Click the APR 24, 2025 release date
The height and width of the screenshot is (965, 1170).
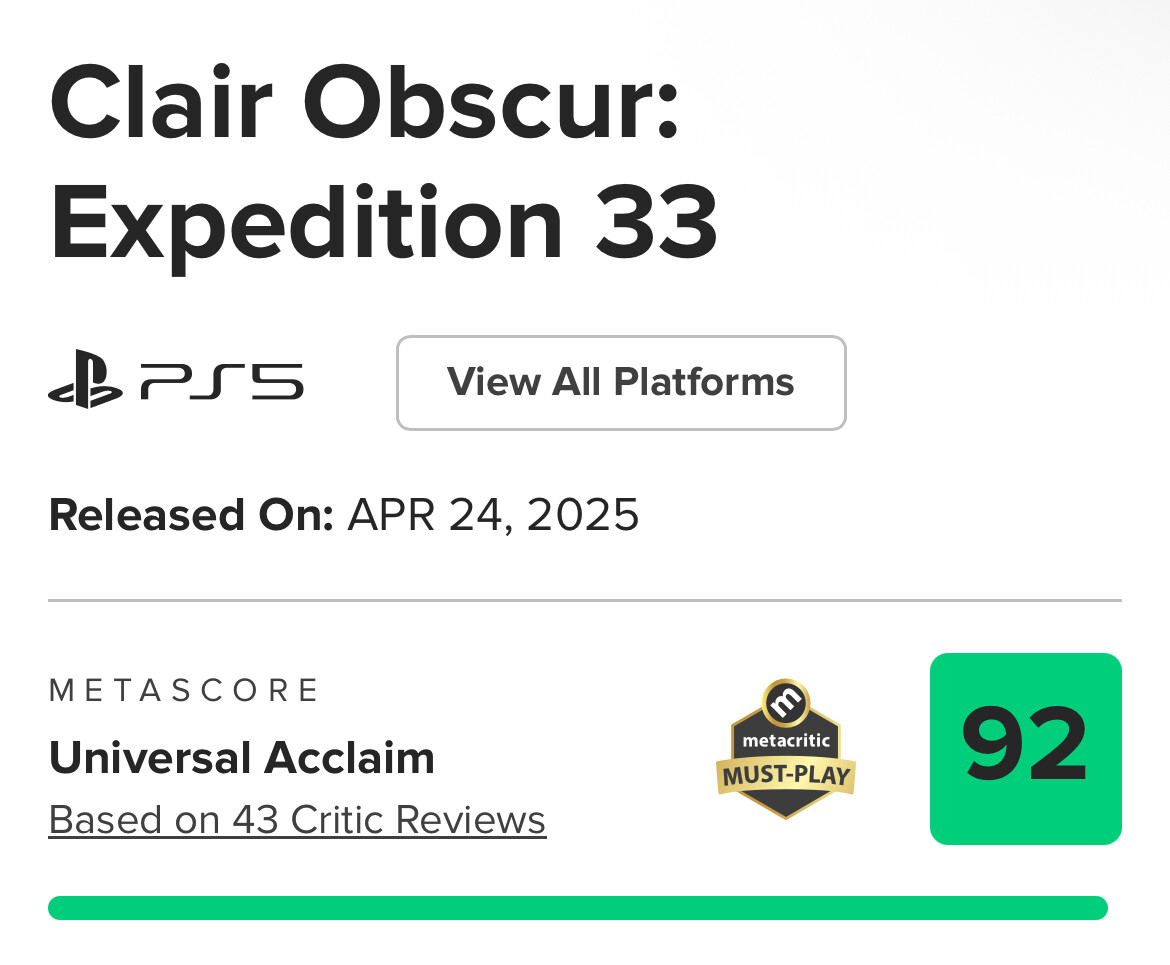[x=493, y=515]
